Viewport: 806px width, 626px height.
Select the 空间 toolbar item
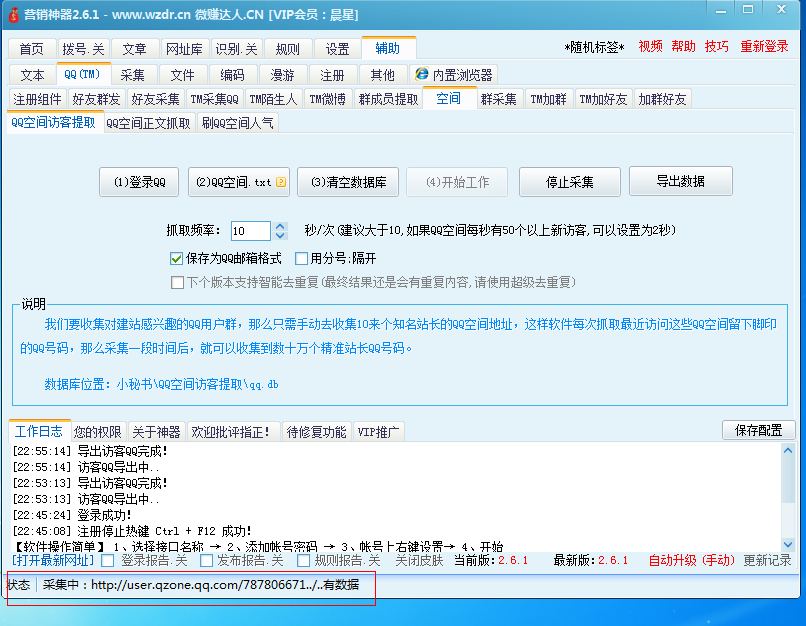click(449, 99)
